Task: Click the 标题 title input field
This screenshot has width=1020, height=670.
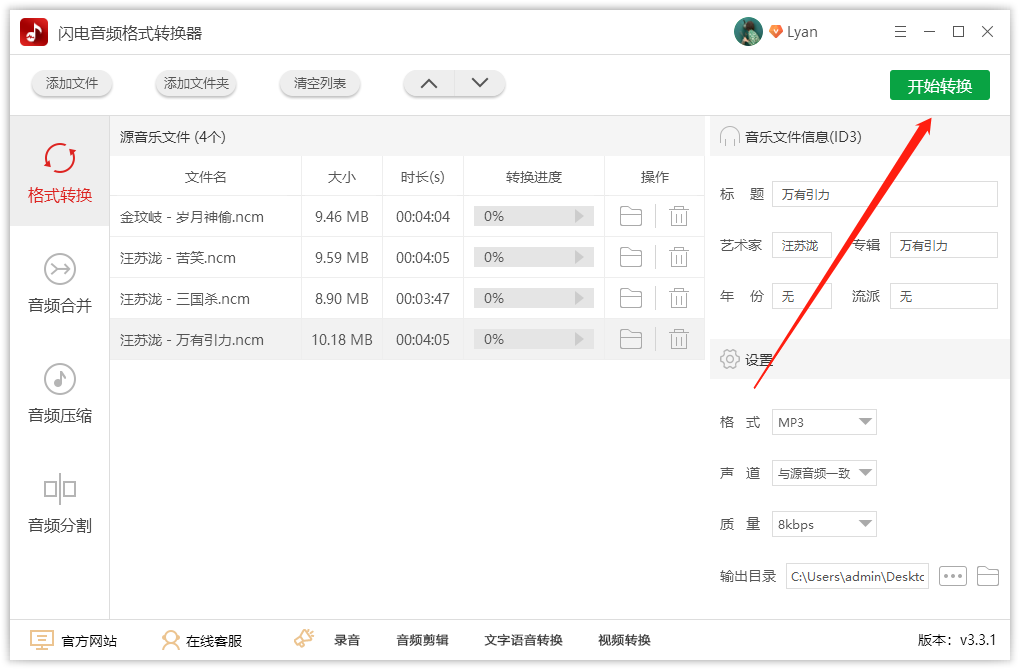Action: pos(885,194)
